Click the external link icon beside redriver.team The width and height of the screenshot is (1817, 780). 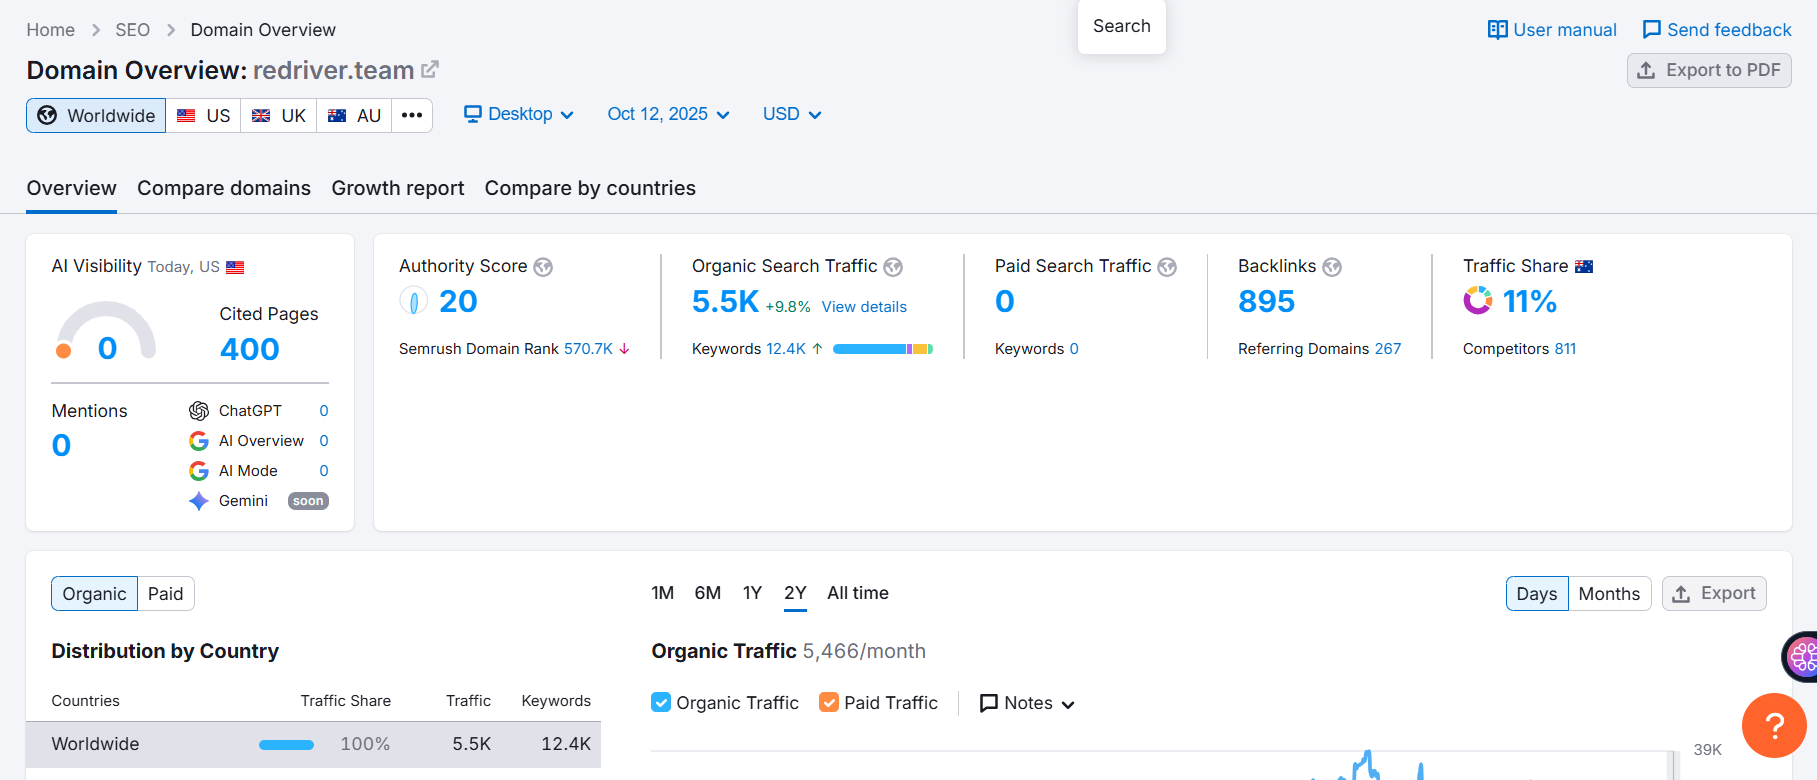(430, 70)
